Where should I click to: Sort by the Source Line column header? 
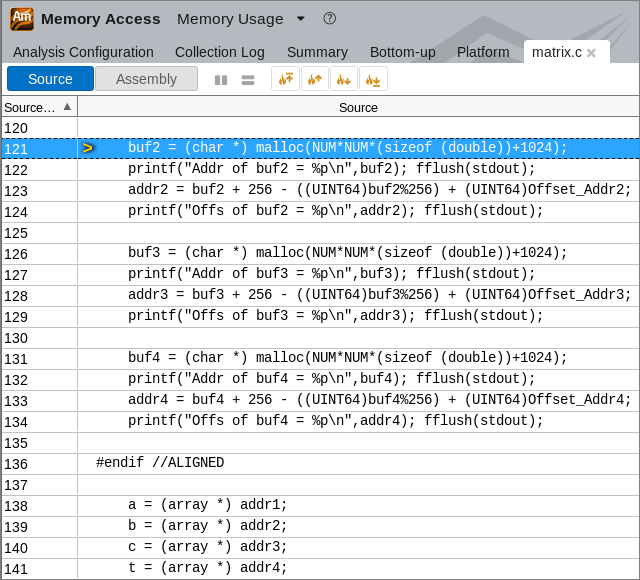point(38,107)
